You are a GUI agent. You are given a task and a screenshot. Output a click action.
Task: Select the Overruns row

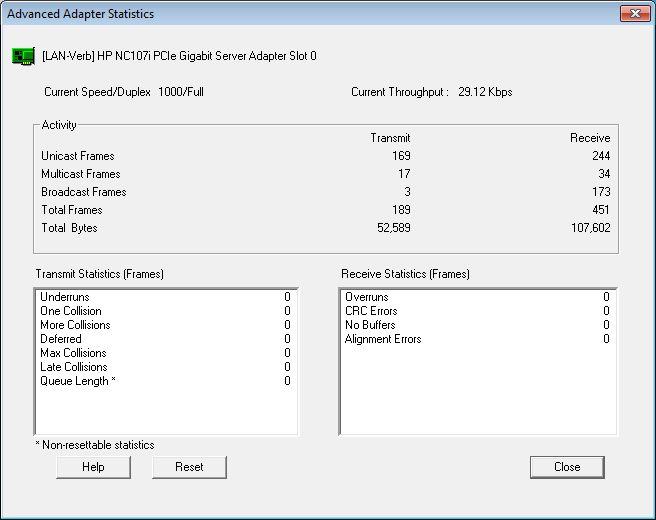pos(477,297)
